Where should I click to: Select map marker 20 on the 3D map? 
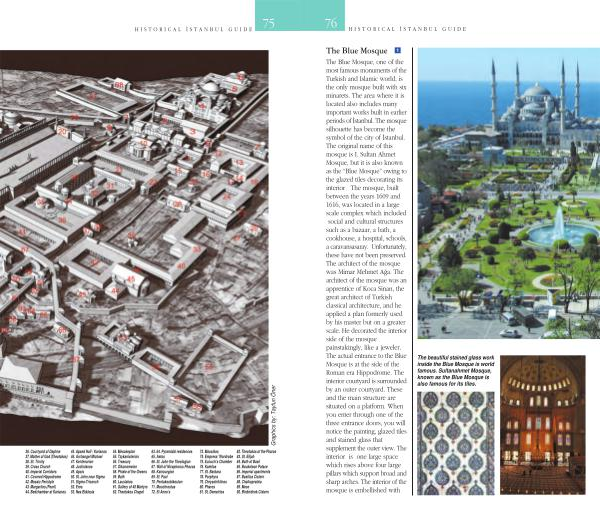63,131
